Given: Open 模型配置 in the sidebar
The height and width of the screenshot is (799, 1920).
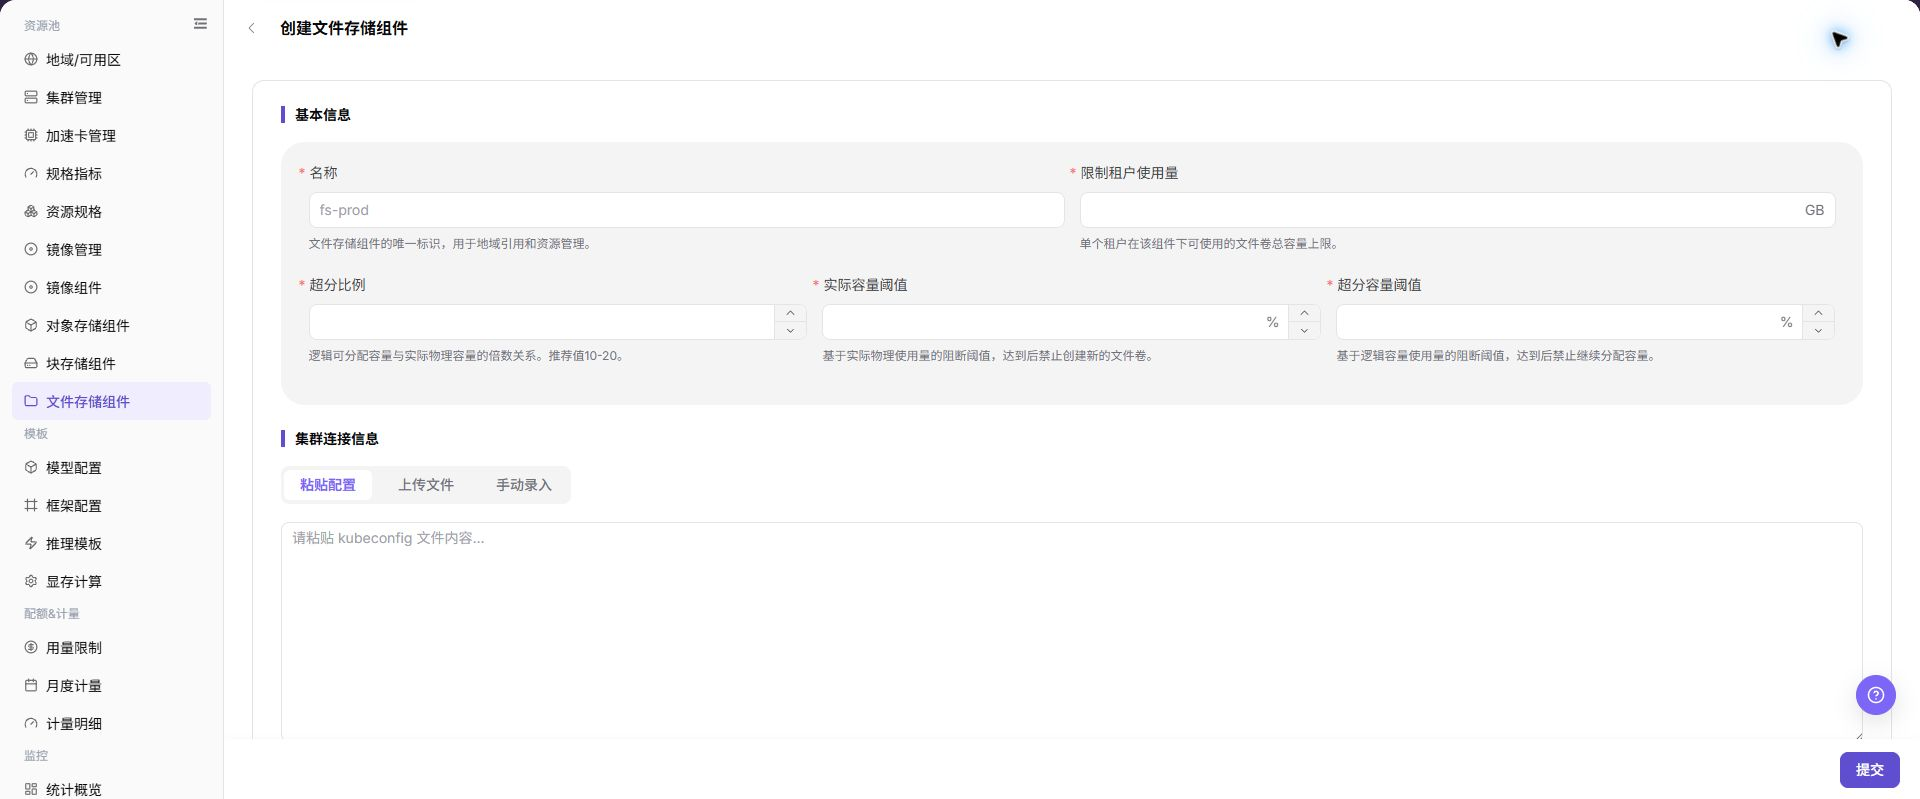Looking at the screenshot, I should coord(111,468).
